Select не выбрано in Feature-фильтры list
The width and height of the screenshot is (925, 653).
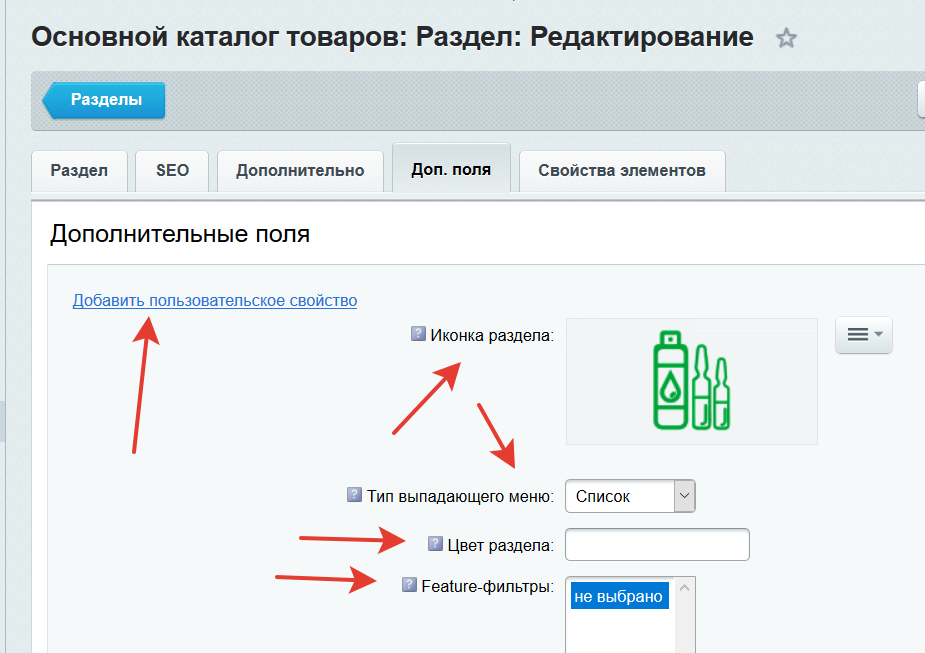[x=618, y=597]
